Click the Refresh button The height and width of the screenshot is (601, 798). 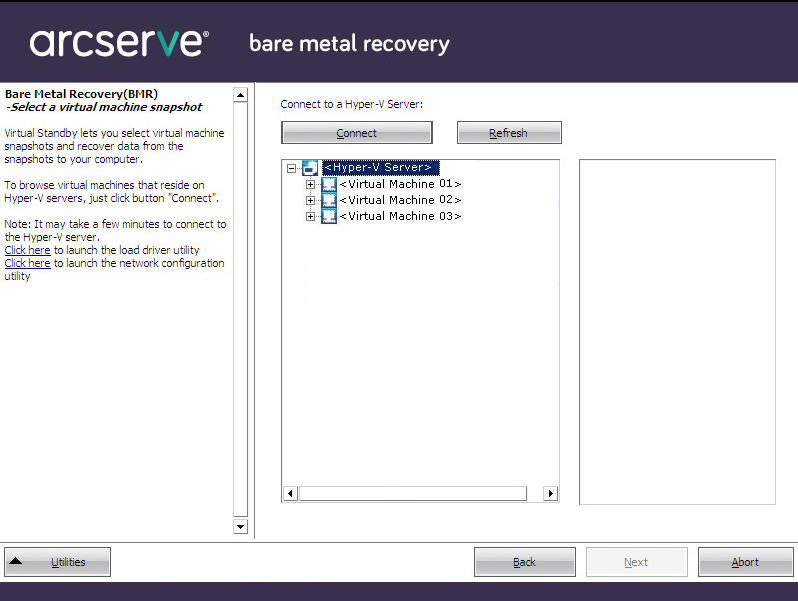click(x=509, y=133)
